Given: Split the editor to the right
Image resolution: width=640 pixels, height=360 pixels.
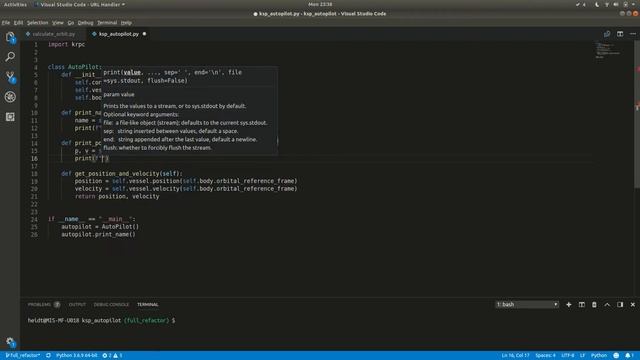Looking at the screenshot, I should pyautogui.click(x=620, y=34).
